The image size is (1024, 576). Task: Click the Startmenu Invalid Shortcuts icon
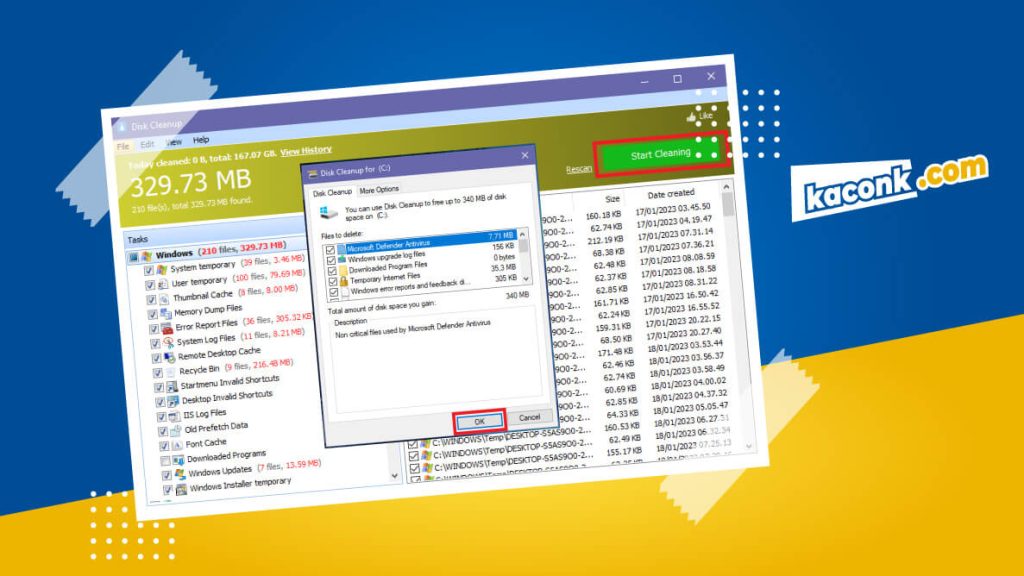pos(172,387)
